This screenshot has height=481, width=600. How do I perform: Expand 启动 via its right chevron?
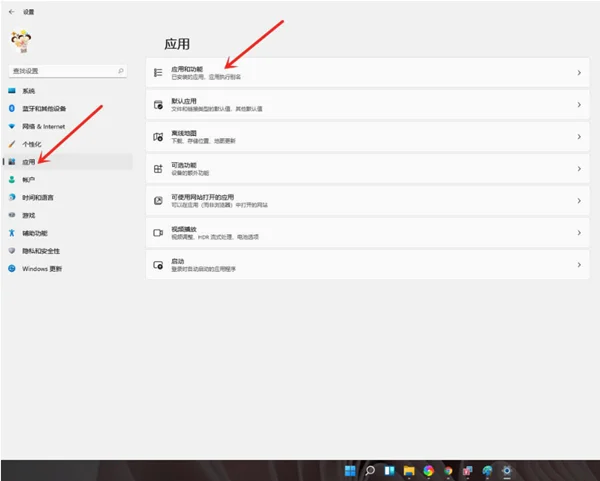[579, 265]
